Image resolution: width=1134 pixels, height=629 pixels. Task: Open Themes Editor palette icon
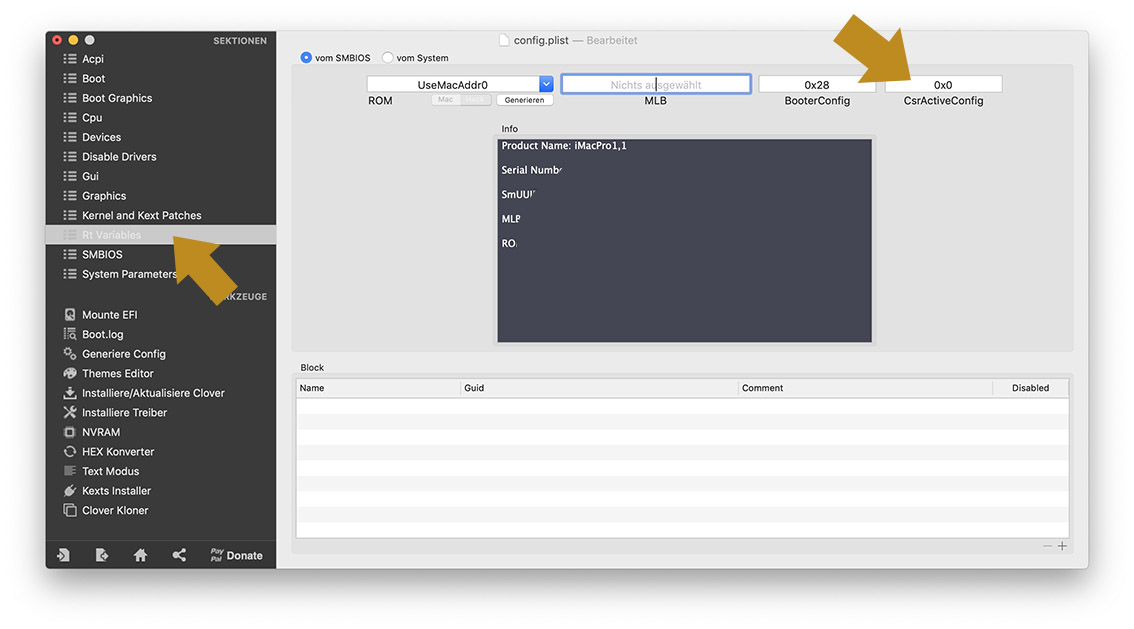70,373
